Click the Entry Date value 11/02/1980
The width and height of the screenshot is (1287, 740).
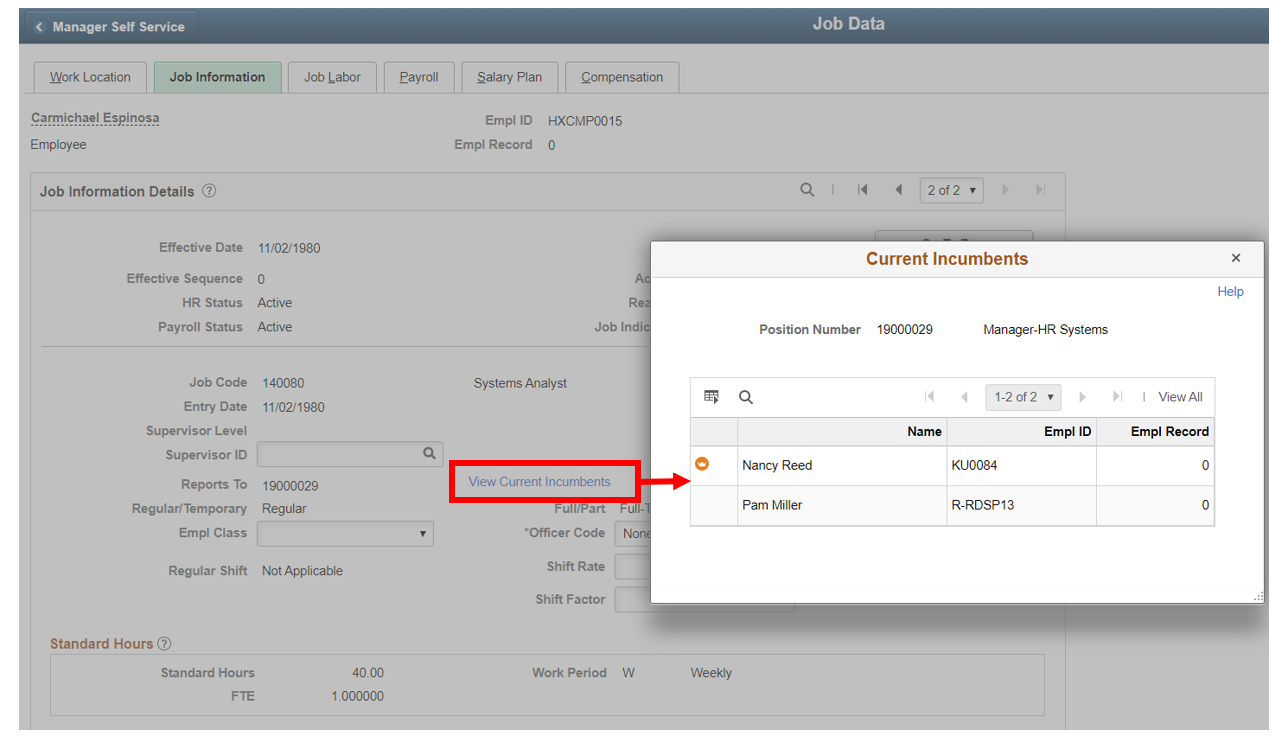pyautogui.click(x=293, y=407)
